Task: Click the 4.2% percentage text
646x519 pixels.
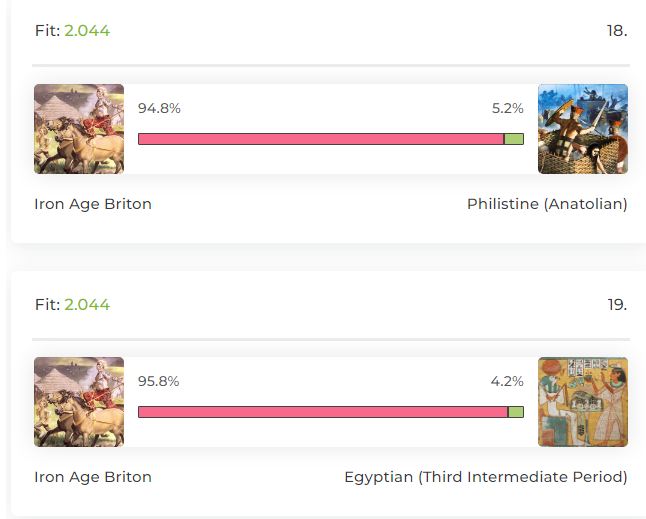Action: pos(507,381)
